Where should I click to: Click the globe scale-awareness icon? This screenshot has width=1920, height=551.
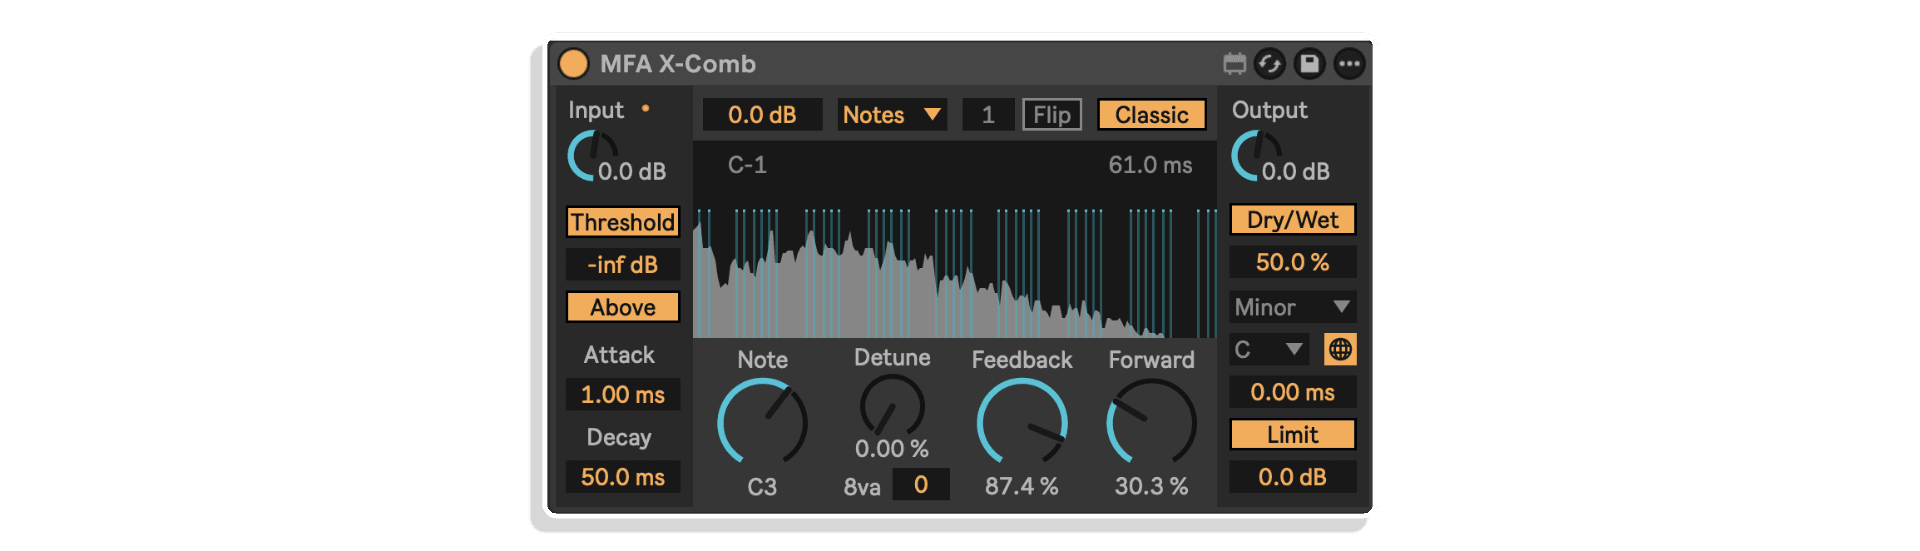[1340, 349]
